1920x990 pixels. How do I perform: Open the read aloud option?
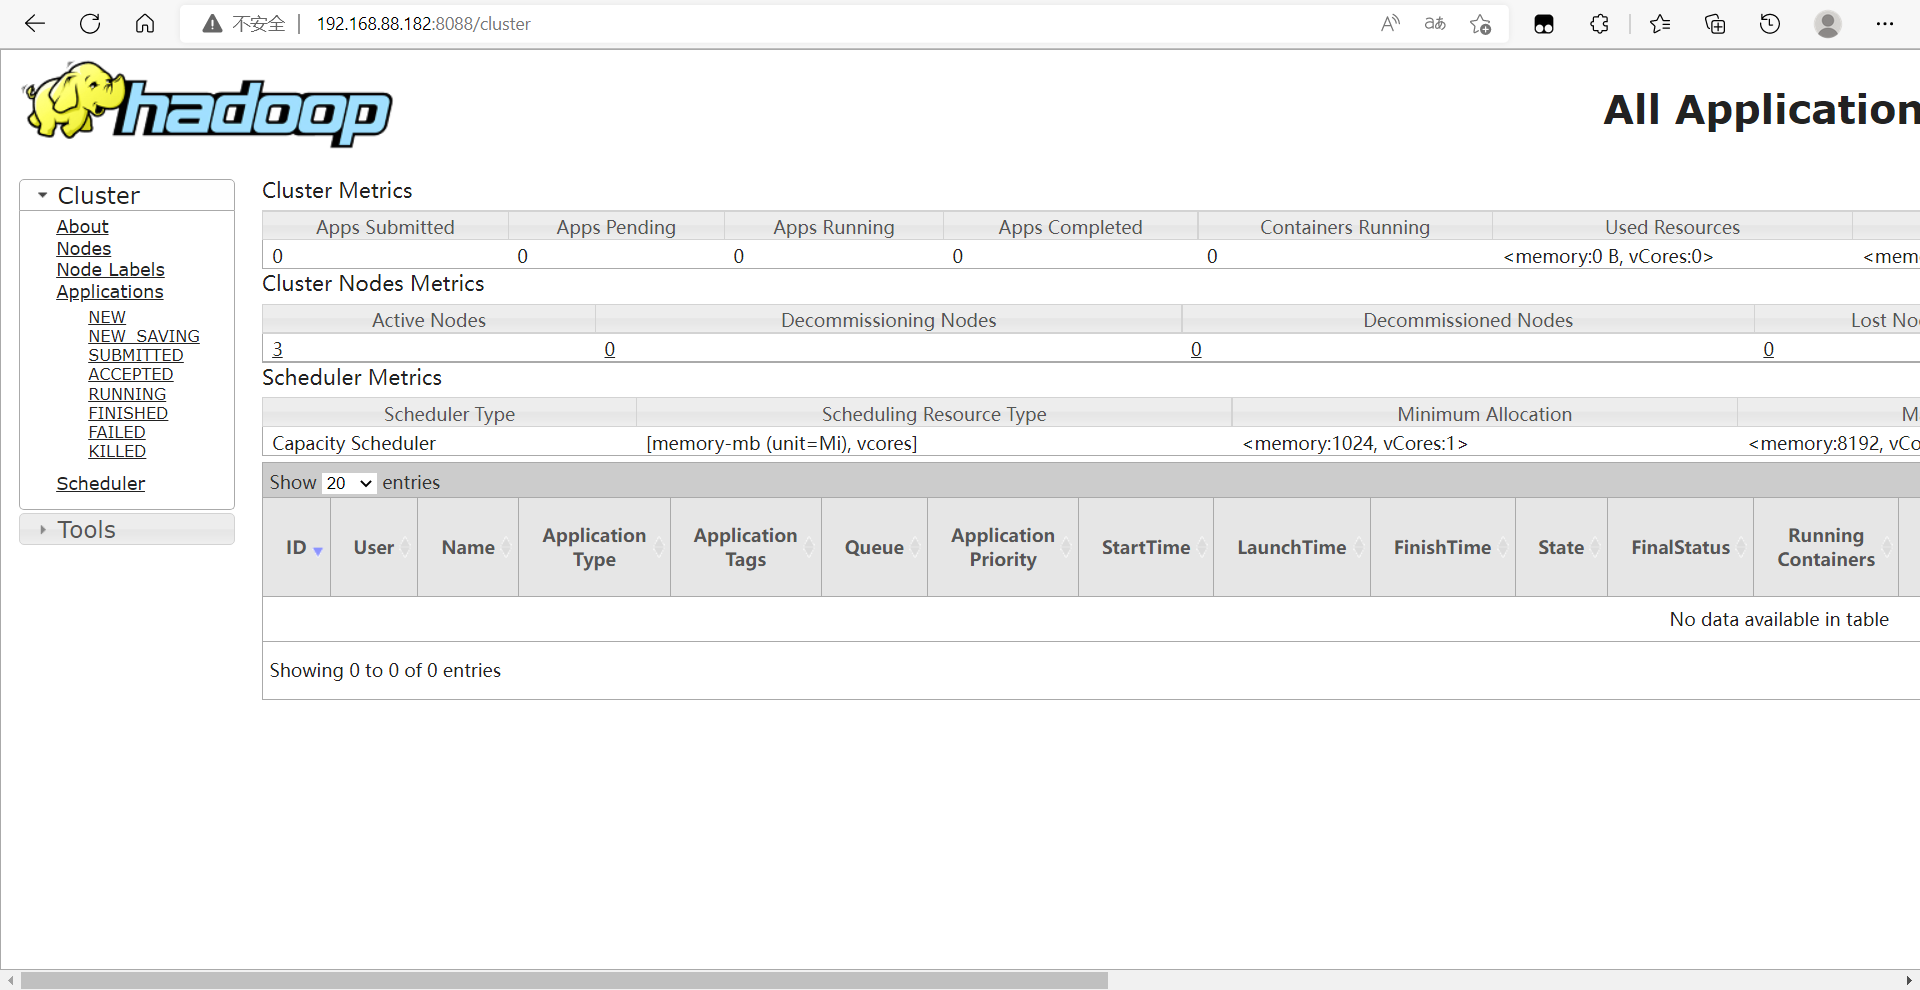[1390, 24]
